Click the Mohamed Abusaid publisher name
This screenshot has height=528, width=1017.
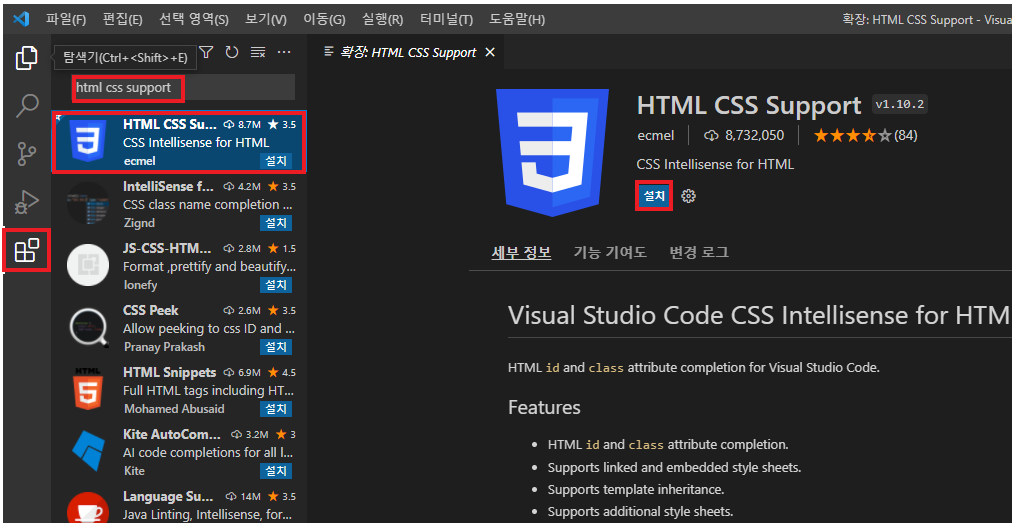tap(174, 409)
